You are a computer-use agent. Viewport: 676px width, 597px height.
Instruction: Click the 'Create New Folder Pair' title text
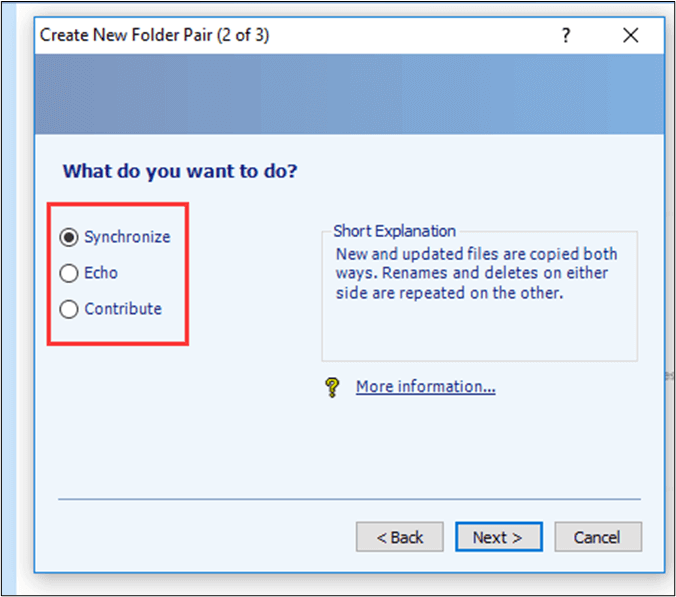(x=154, y=36)
